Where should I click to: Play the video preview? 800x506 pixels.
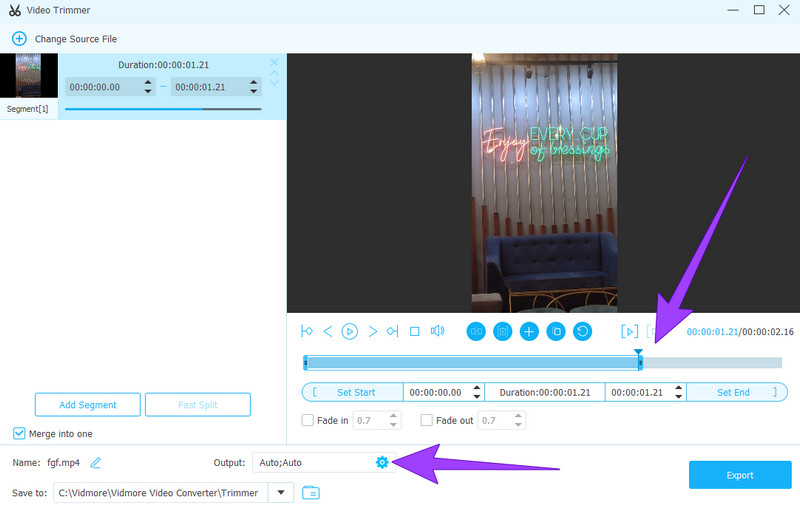349,332
